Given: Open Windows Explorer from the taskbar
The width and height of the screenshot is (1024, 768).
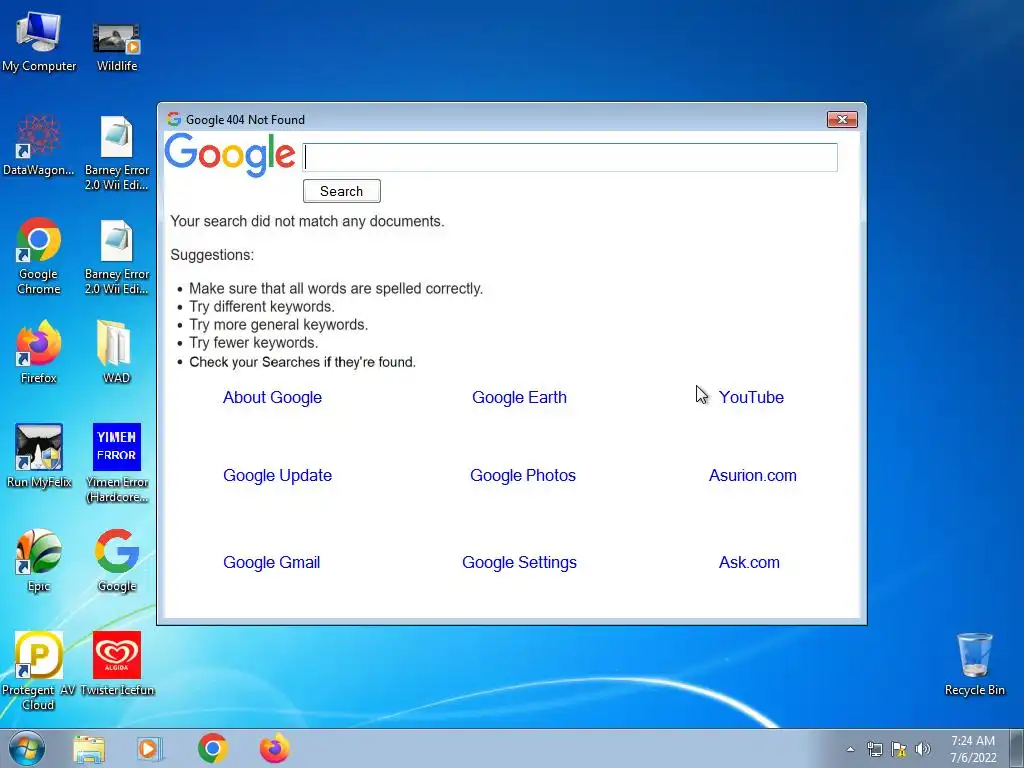Looking at the screenshot, I should point(89,749).
